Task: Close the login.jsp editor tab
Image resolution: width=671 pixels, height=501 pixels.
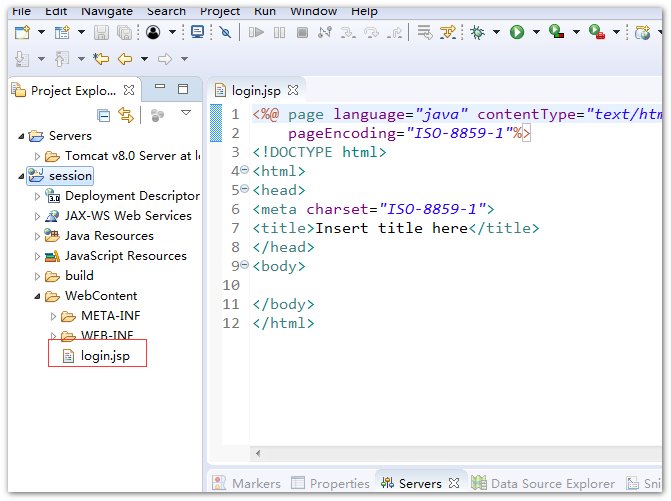Action: (293, 90)
